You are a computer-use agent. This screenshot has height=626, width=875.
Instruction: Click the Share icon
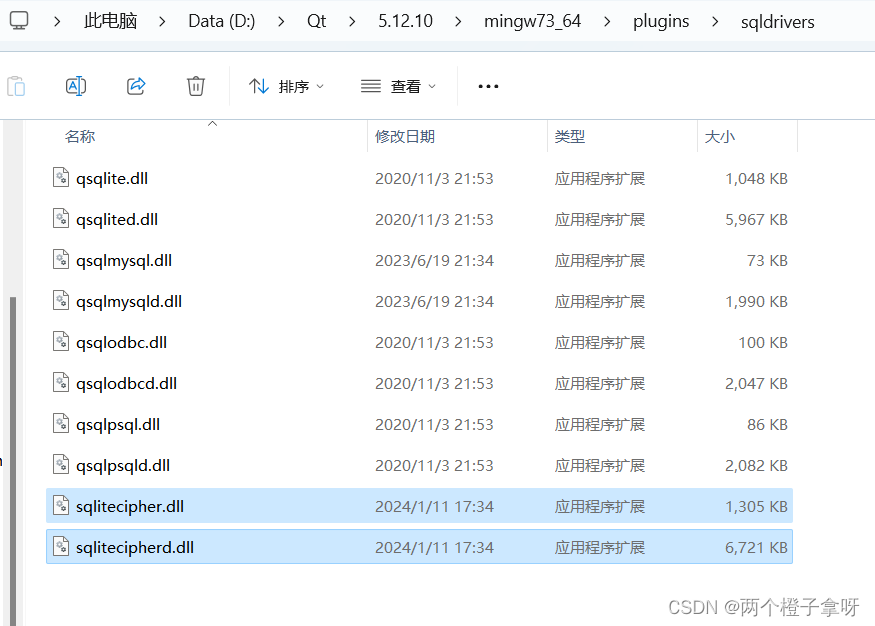tap(136, 86)
